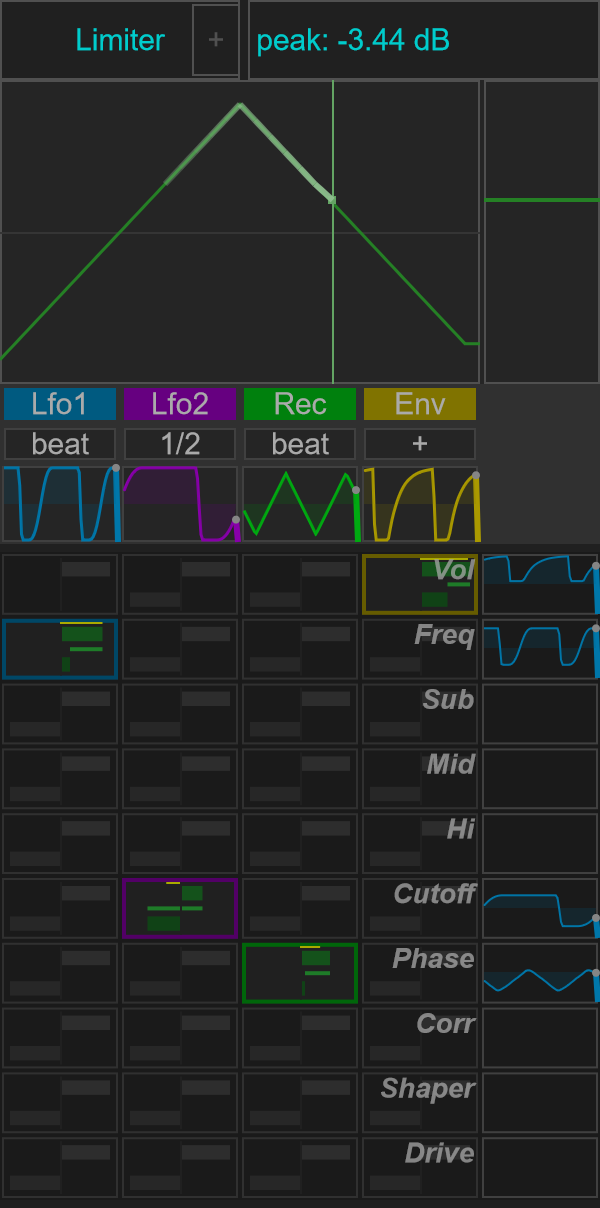
Task: Click the Lfo2 to Shaper matrix cell
Action: (x=180, y=1103)
